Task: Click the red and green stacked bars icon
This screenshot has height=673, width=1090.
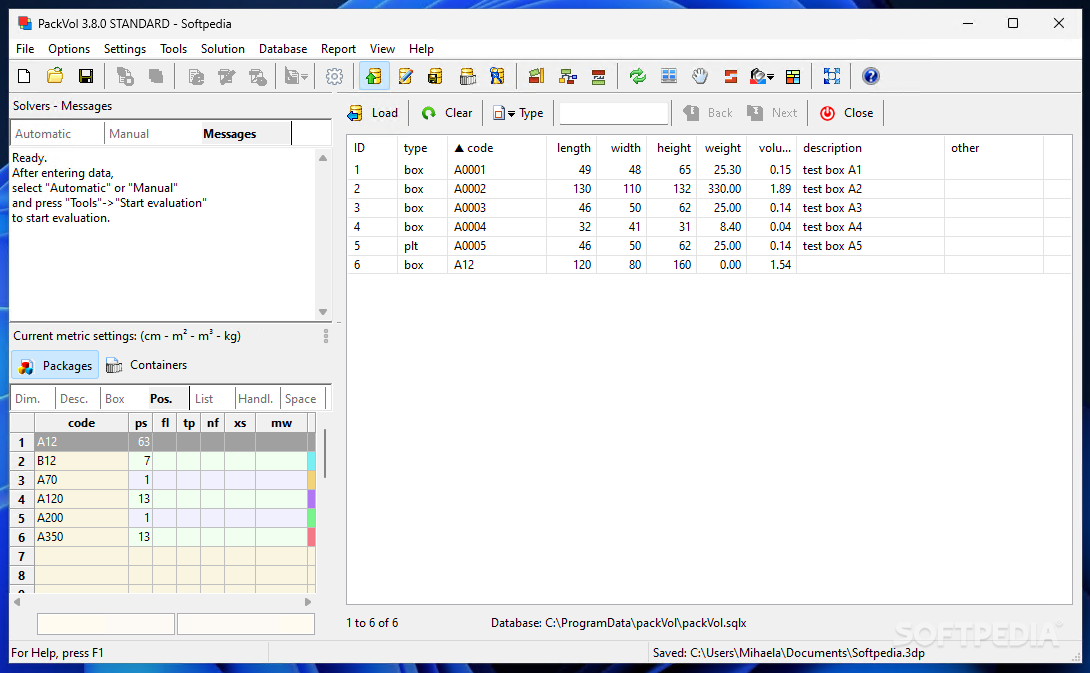Action: tap(598, 76)
